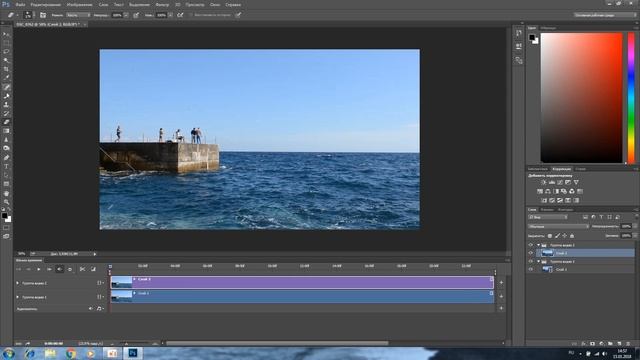Switch to the Каналы tab
The height and width of the screenshot is (360, 640).
(x=547, y=210)
